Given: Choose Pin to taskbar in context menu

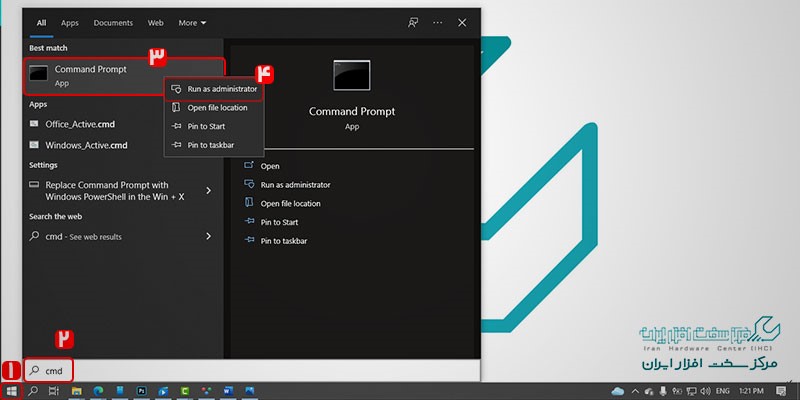Looking at the screenshot, I should click(x=214, y=145).
